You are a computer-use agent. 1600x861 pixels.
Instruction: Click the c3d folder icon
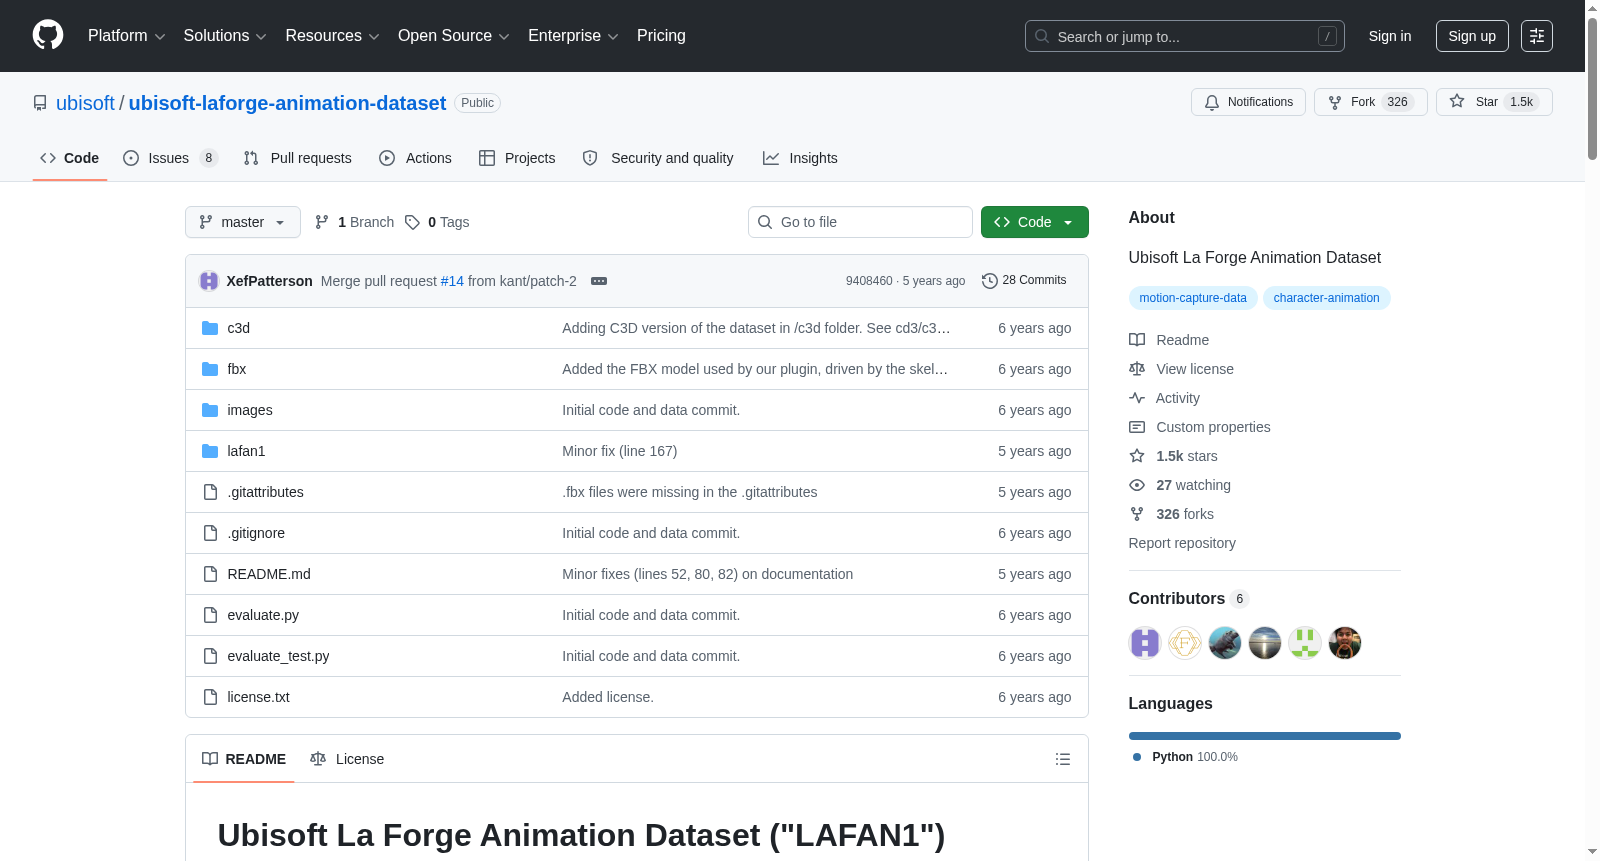[x=210, y=328]
